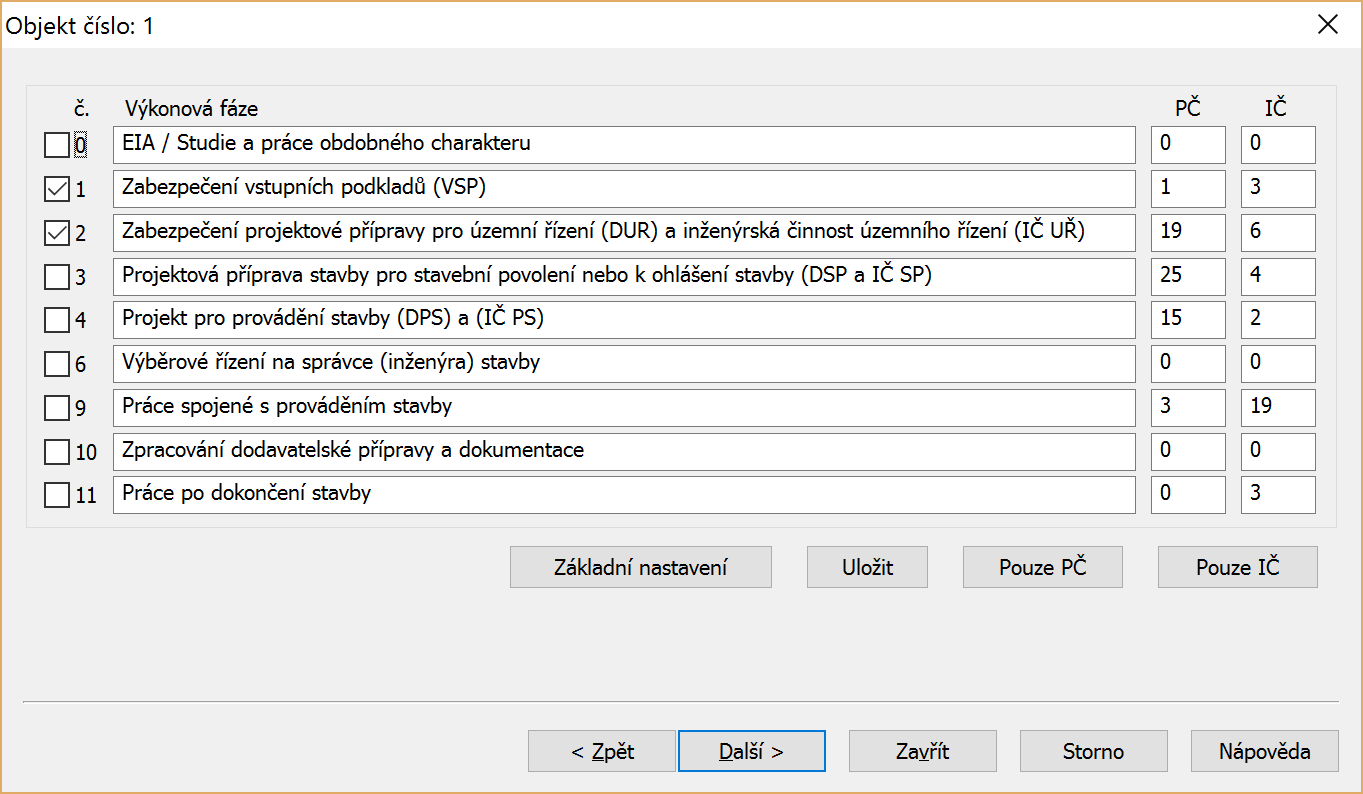
Task: Uncheck phase 2 DUR checkbox
Action: [x=57, y=233]
